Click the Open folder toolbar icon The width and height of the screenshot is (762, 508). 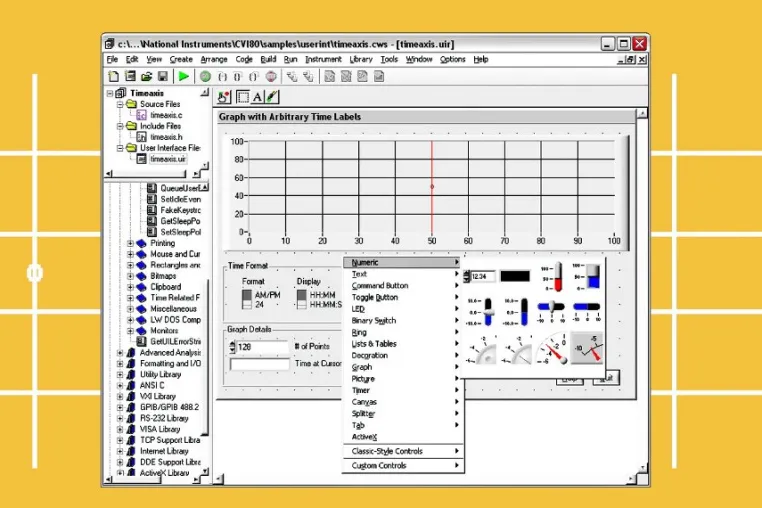pos(146,76)
